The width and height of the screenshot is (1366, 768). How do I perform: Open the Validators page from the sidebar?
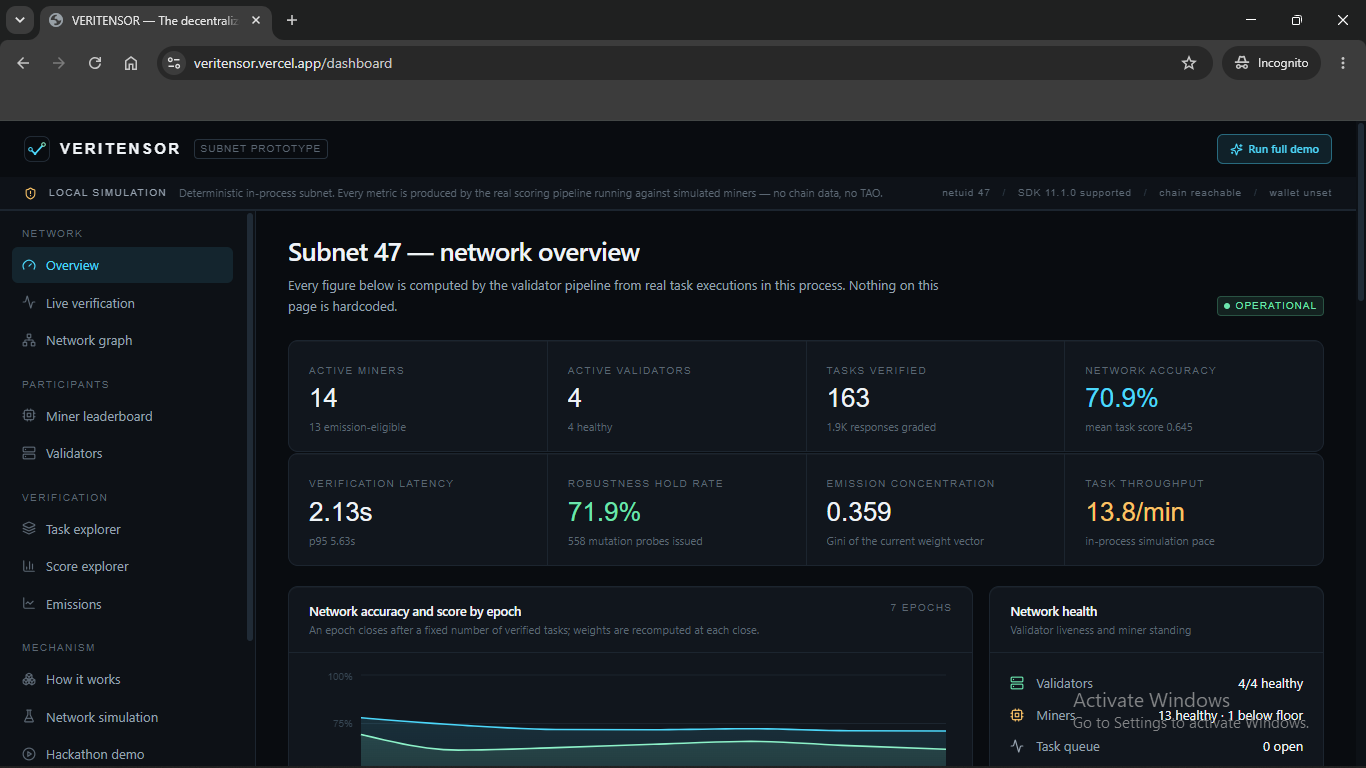click(122, 453)
